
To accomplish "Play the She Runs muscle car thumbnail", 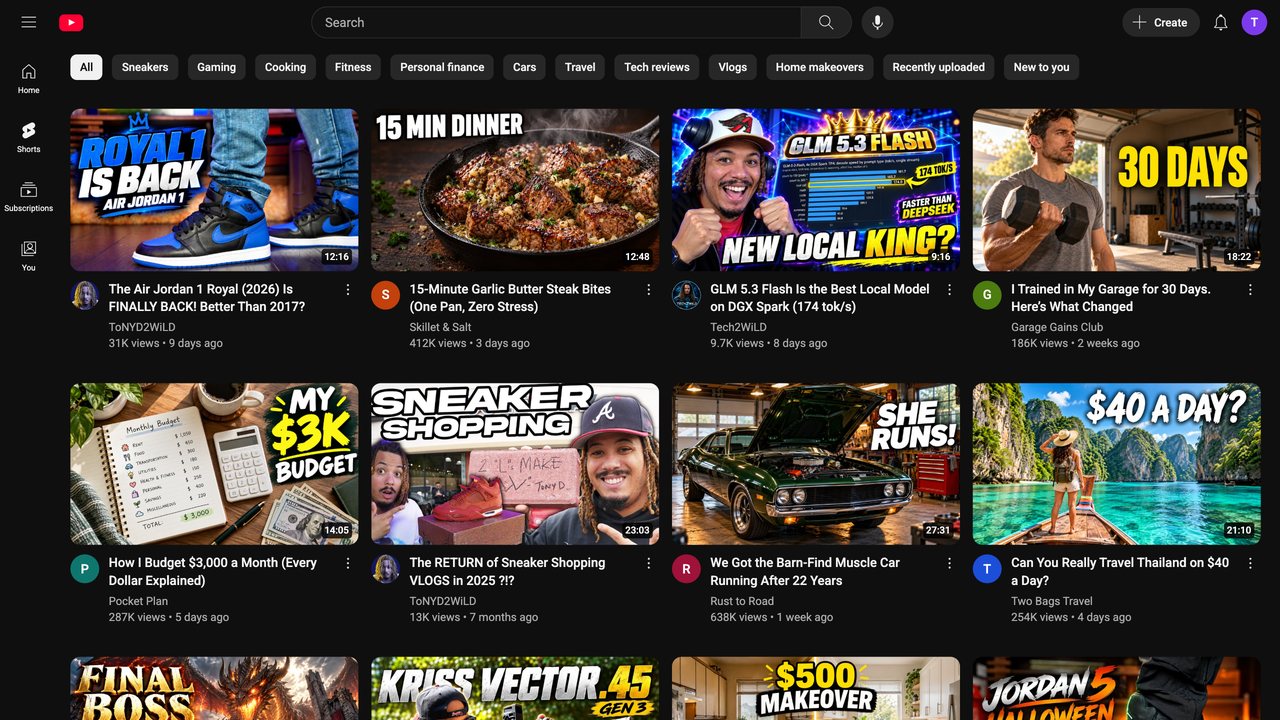I will [x=816, y=464].
